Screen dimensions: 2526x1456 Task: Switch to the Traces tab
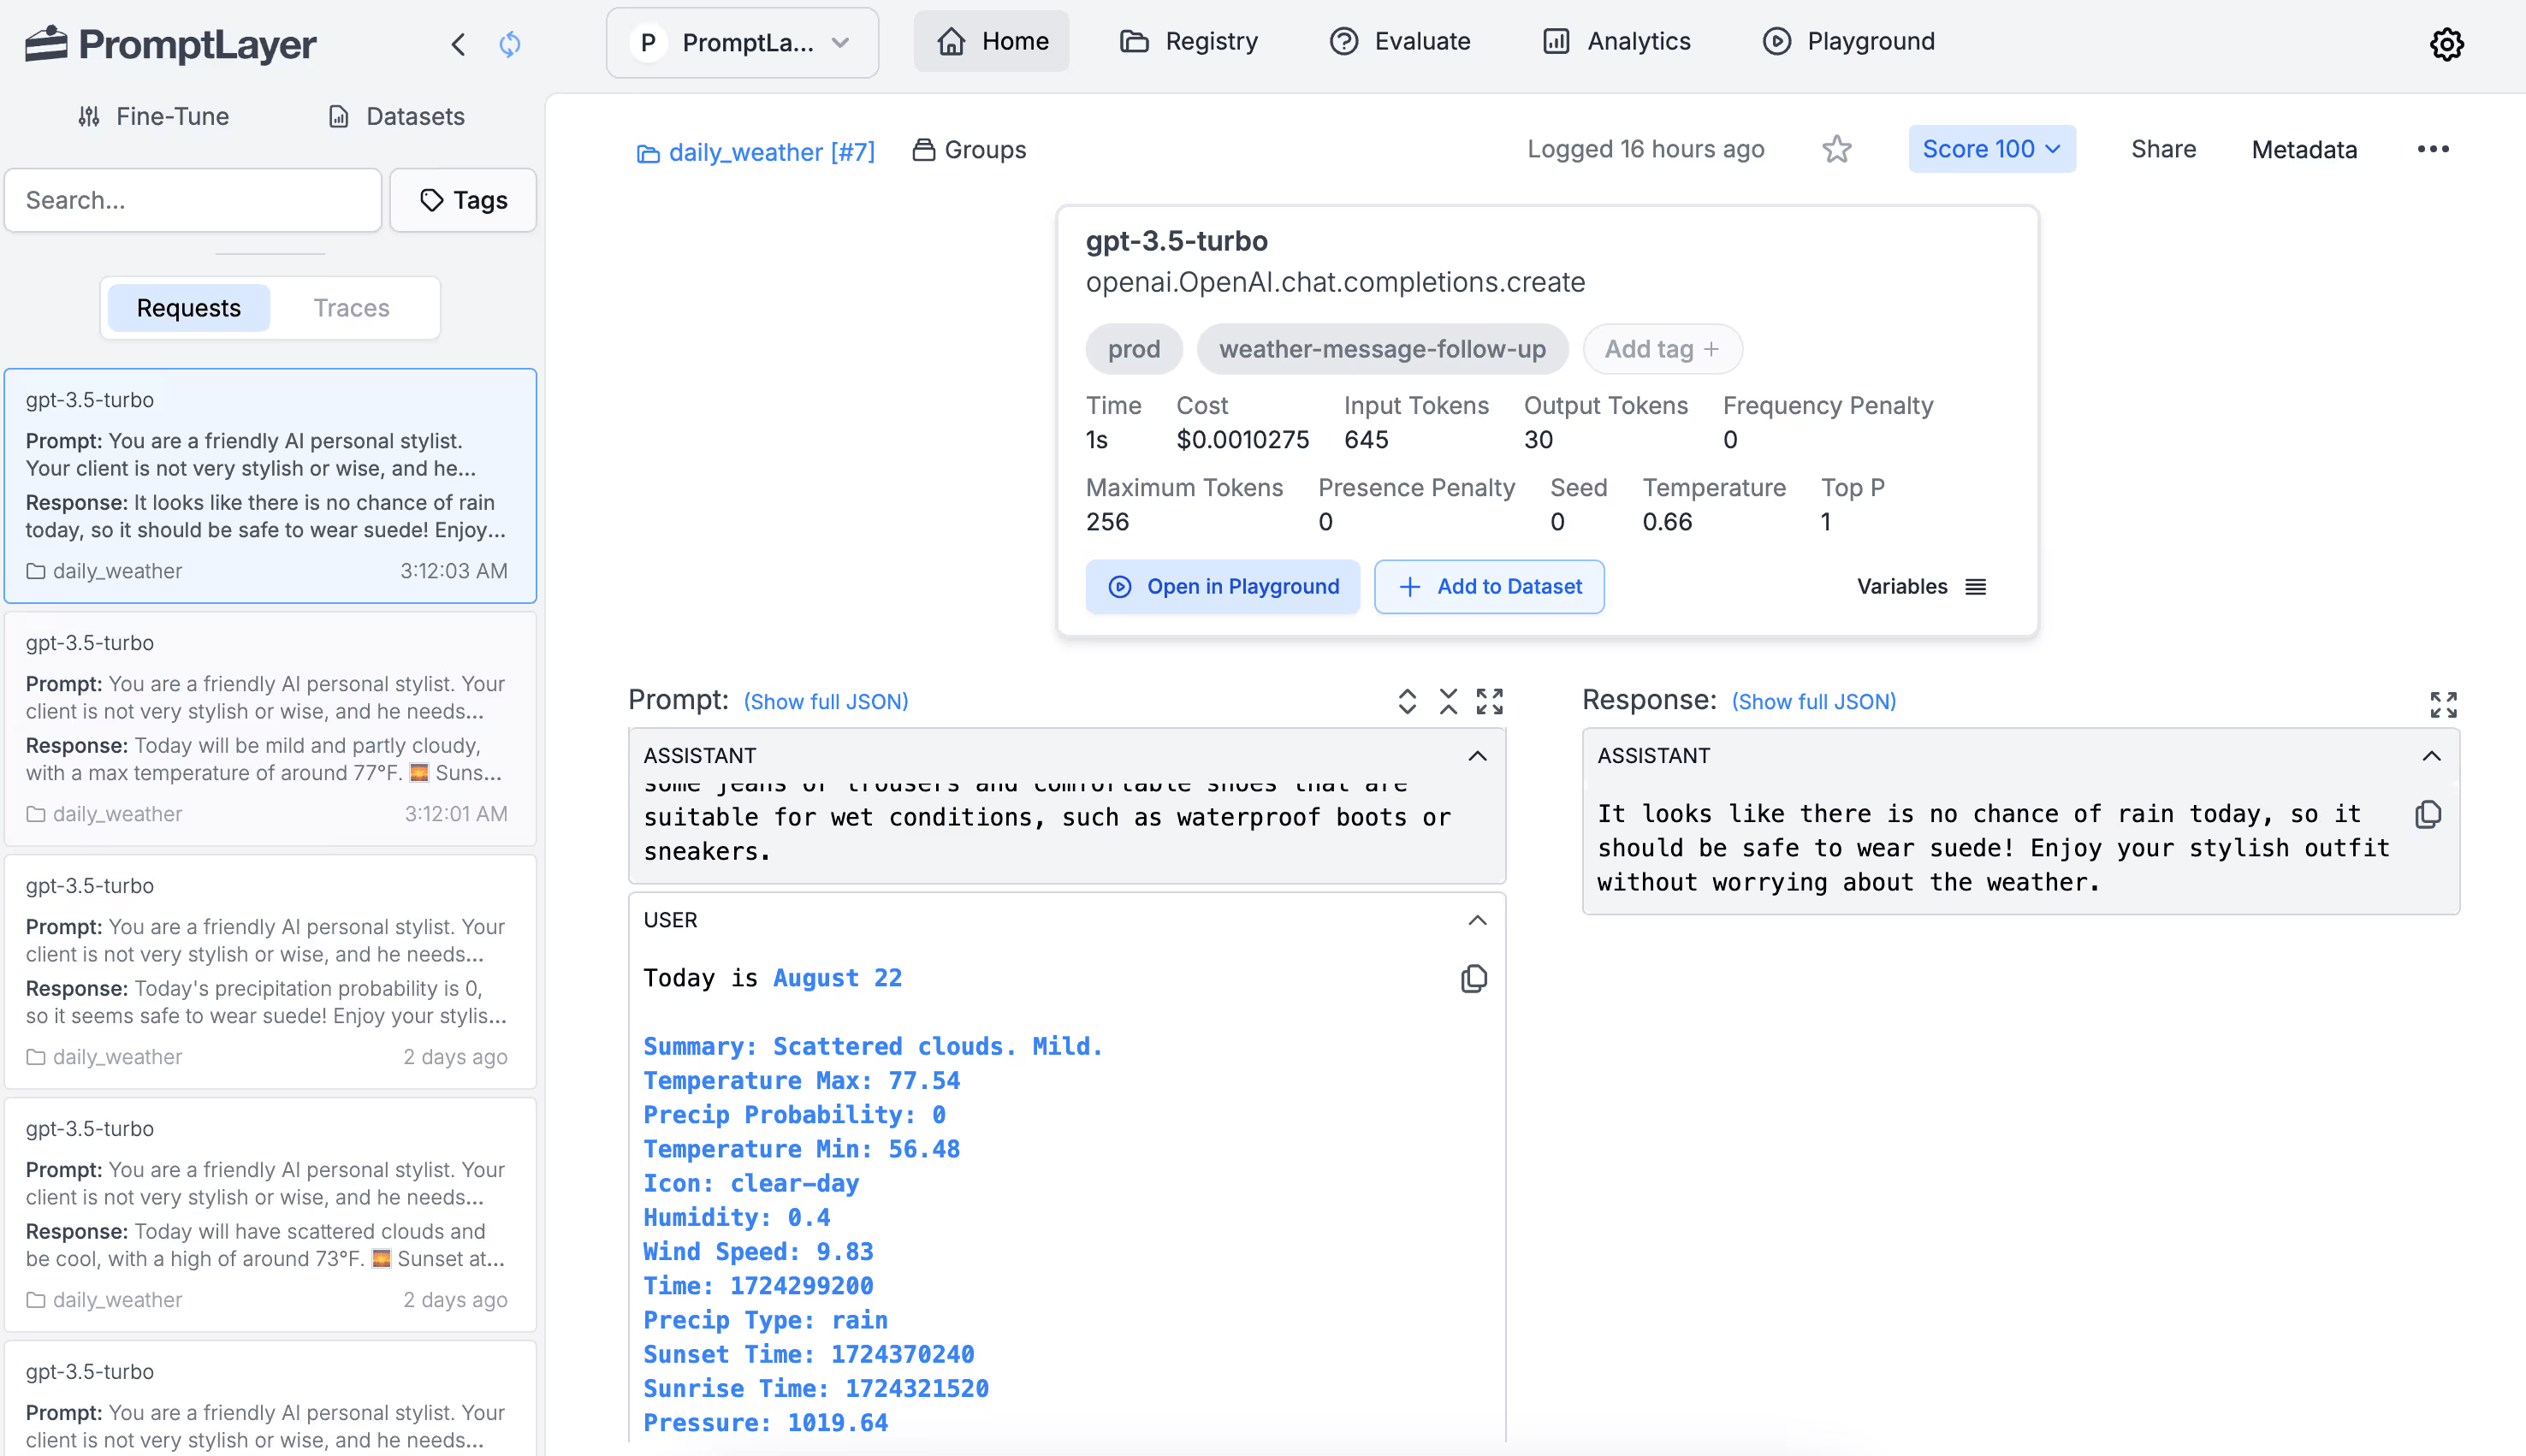coord(351,307)
